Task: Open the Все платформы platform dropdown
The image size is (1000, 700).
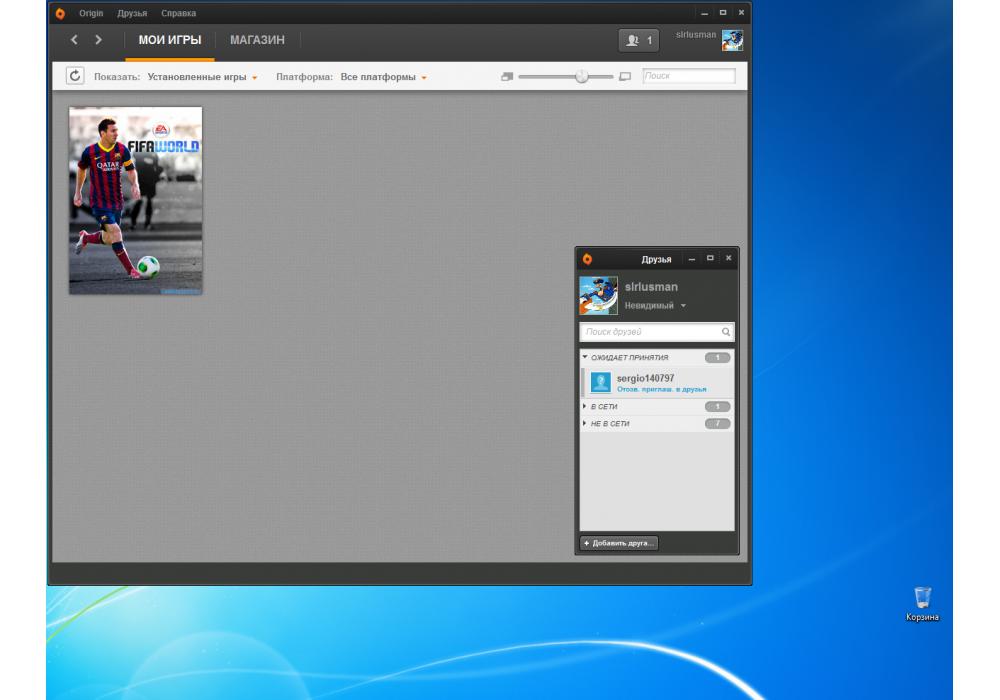Action: tap(383, 77)
